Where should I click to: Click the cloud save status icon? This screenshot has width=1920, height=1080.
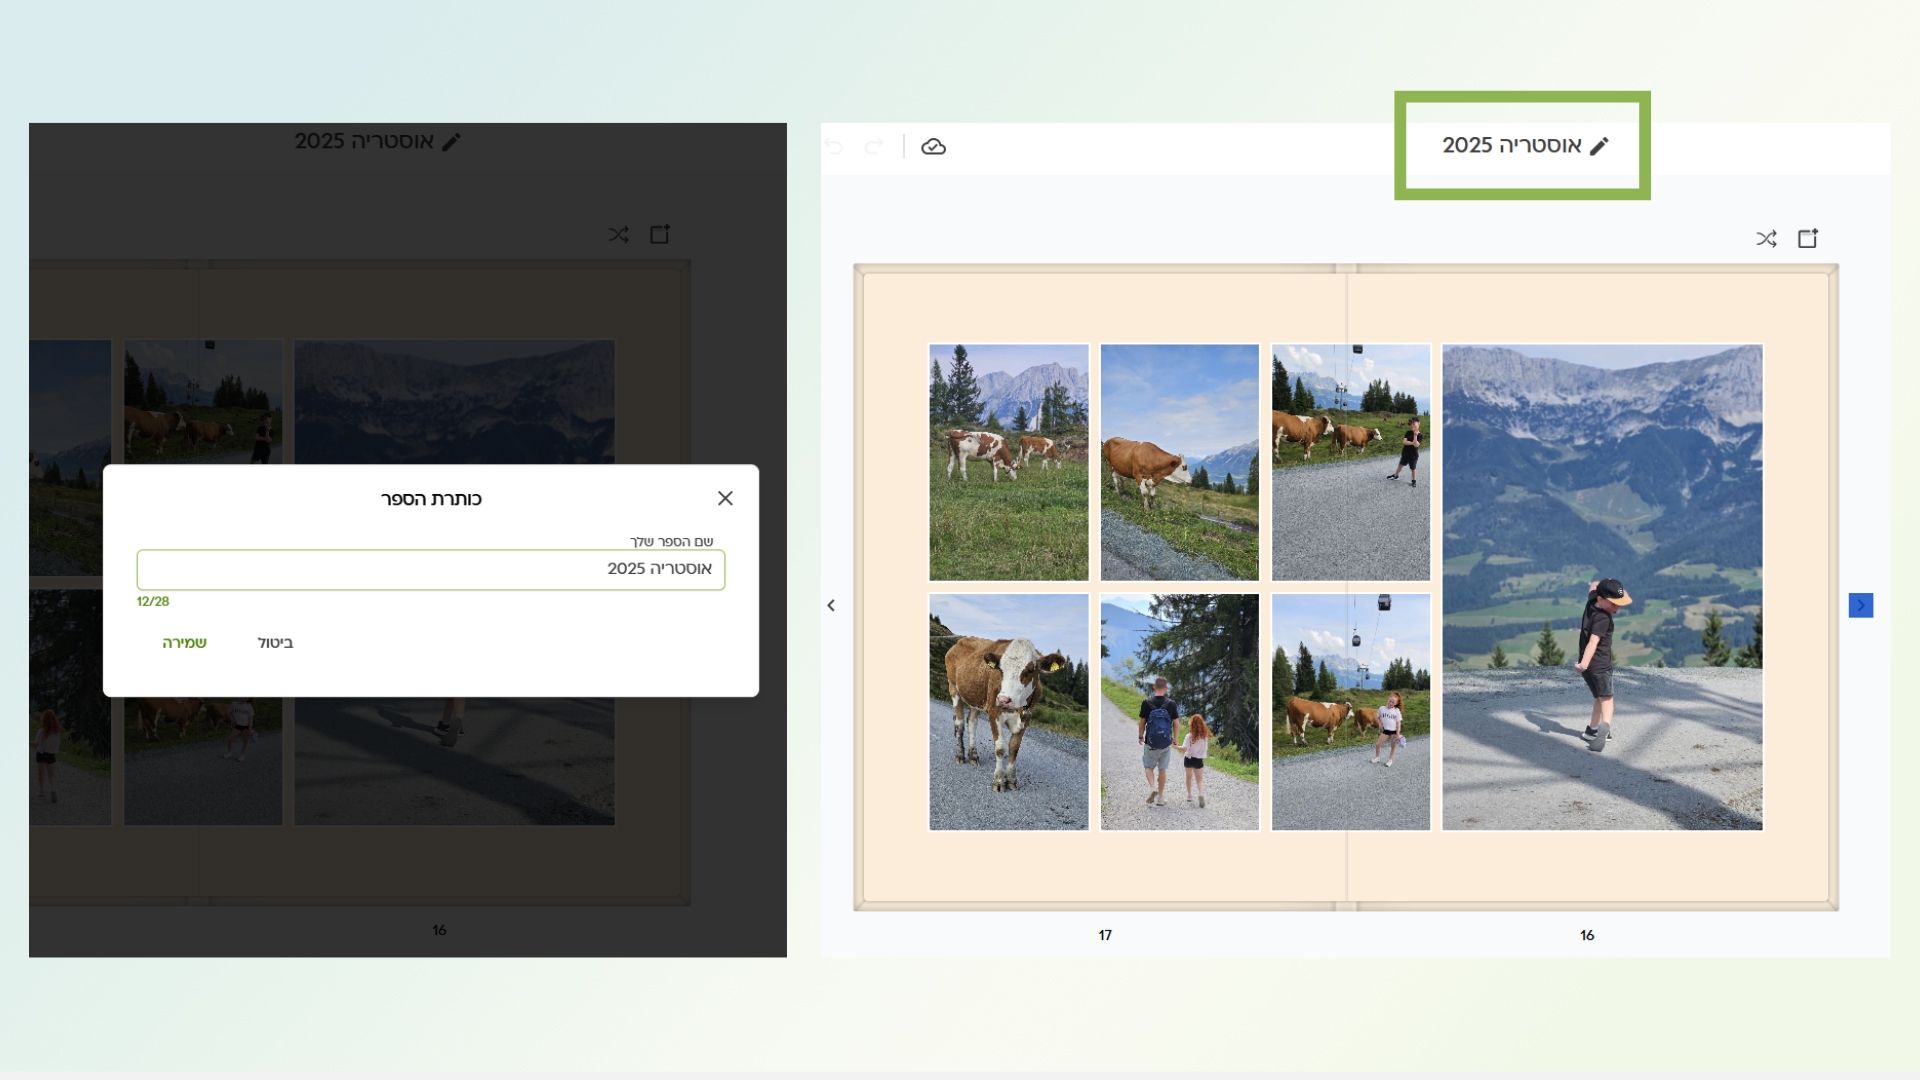coord(933,147)
